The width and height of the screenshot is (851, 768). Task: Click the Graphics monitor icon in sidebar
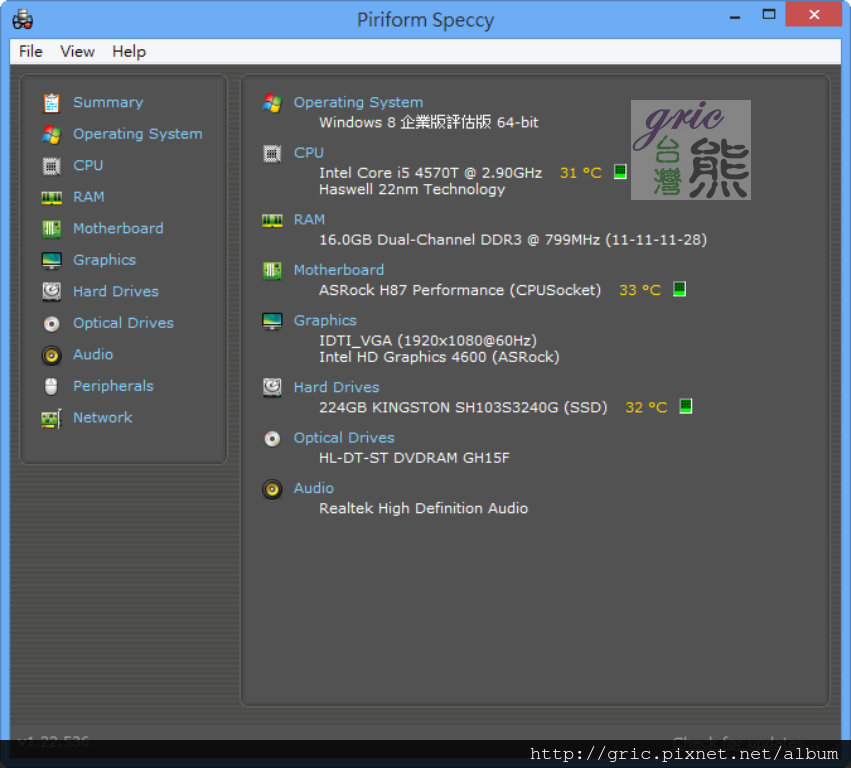[x=52, y=261]
